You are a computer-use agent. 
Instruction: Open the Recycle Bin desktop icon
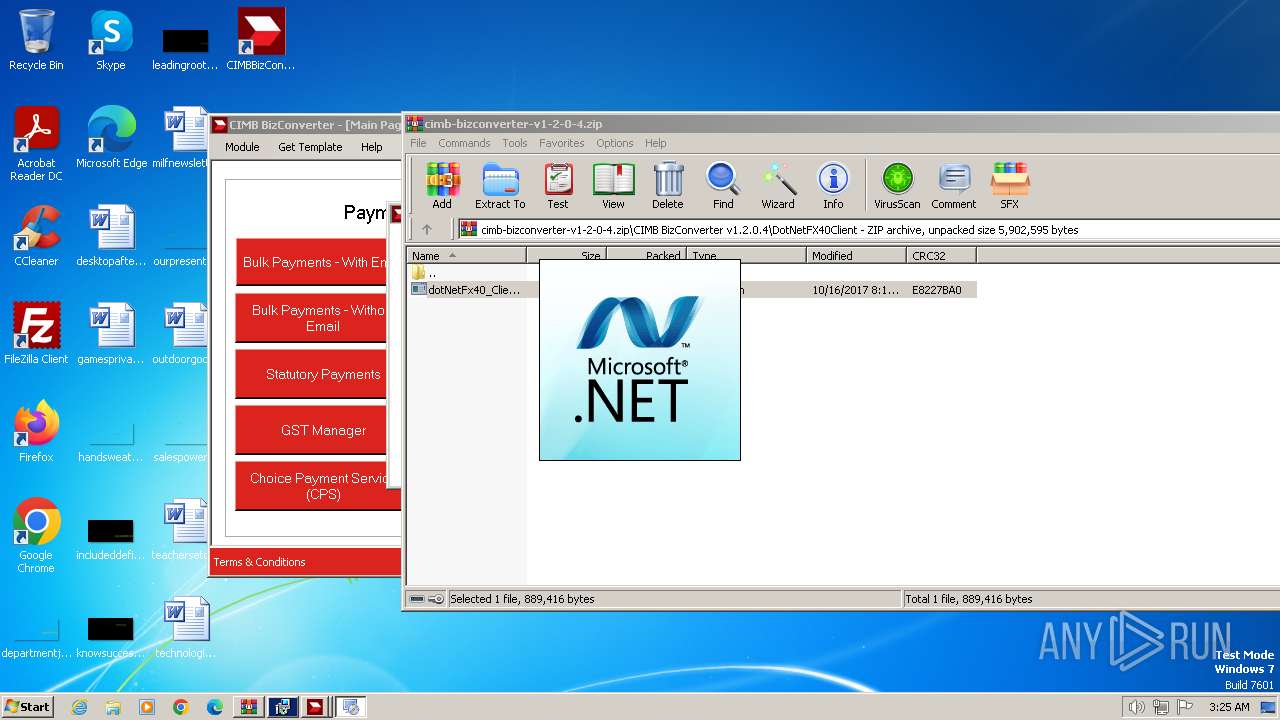36,40
